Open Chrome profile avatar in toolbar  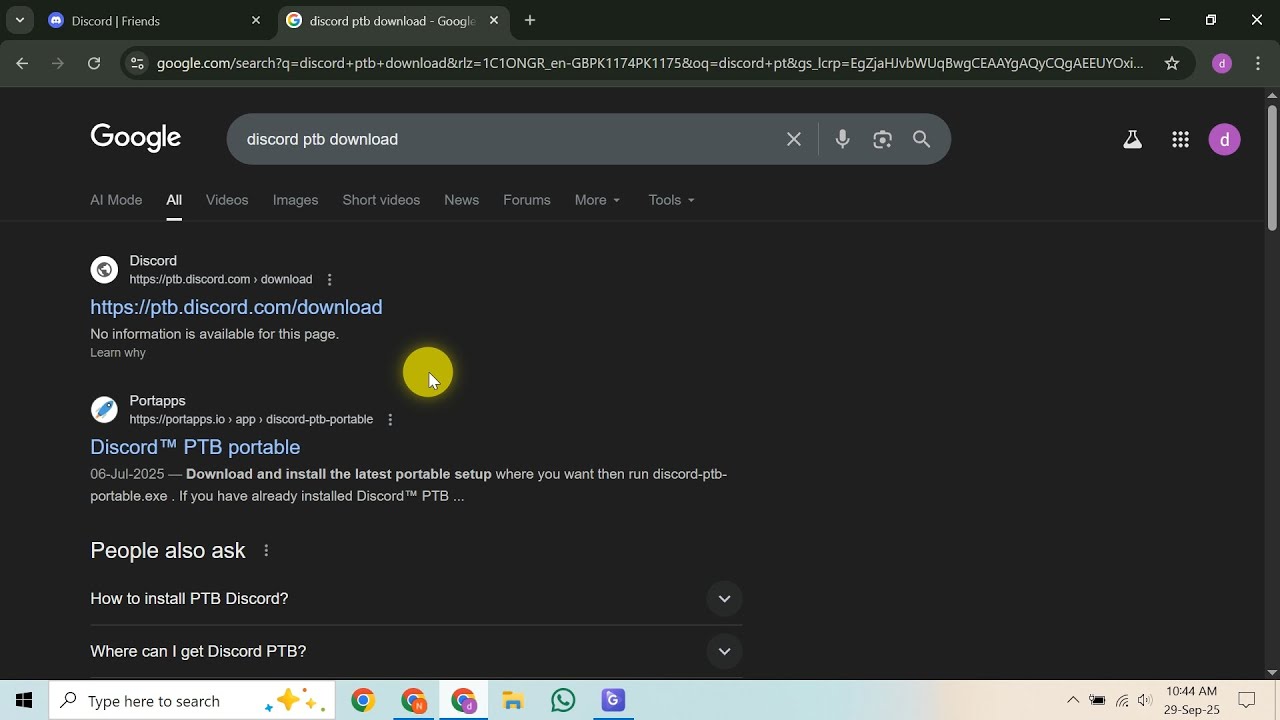[1221, 63]
